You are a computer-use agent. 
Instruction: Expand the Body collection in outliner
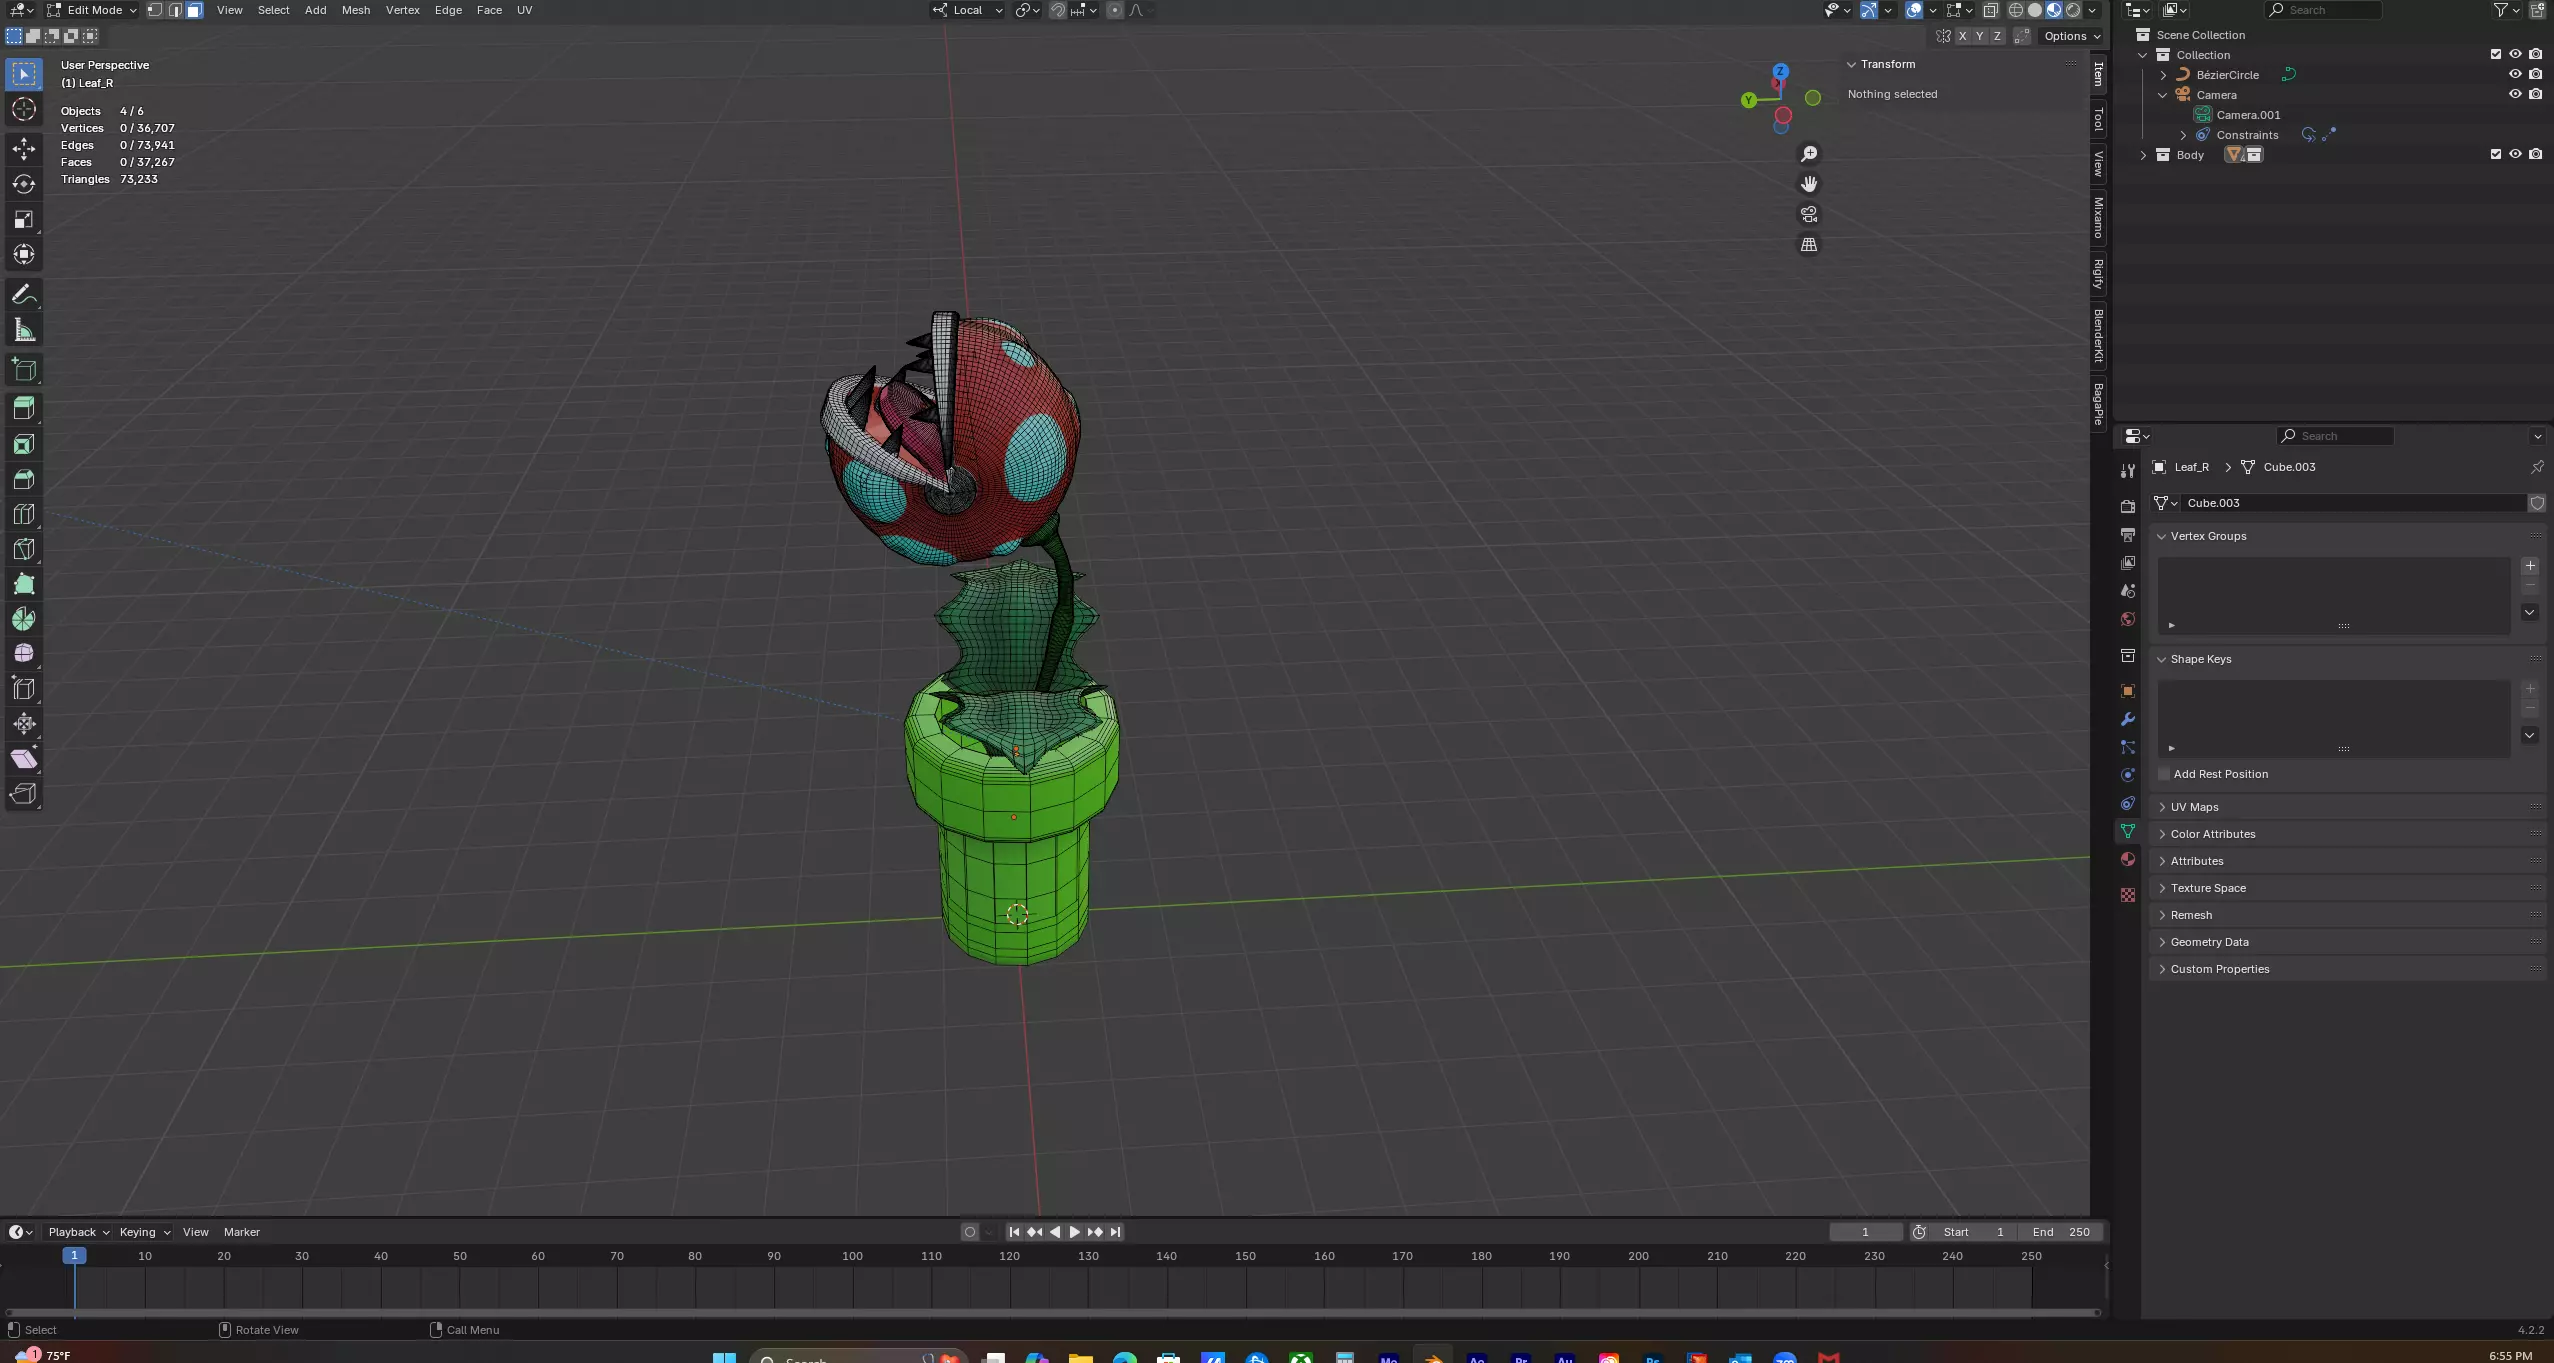[x=2143, y=155]
